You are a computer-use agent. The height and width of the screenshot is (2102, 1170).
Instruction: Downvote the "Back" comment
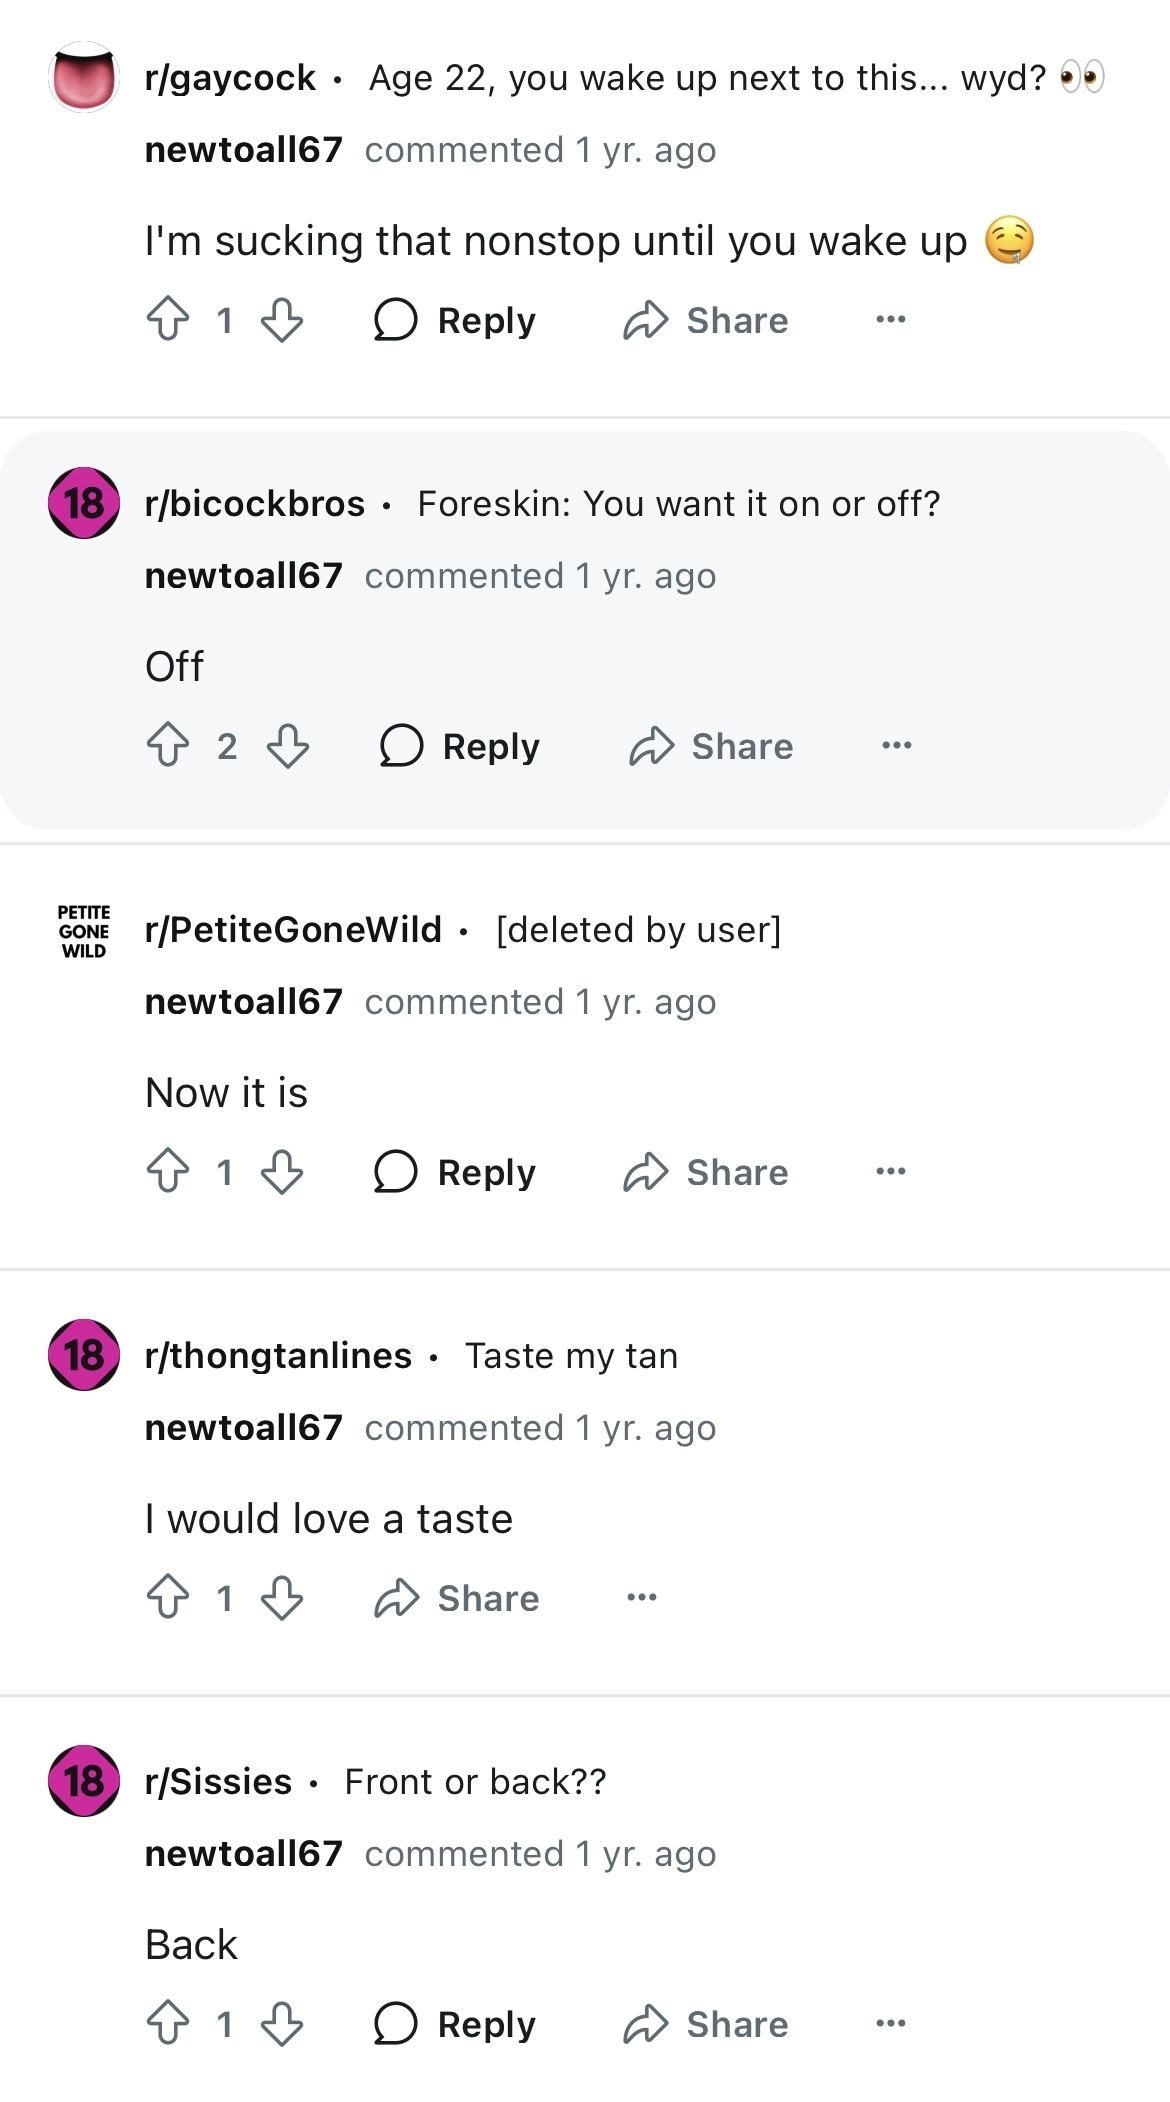282,2024
